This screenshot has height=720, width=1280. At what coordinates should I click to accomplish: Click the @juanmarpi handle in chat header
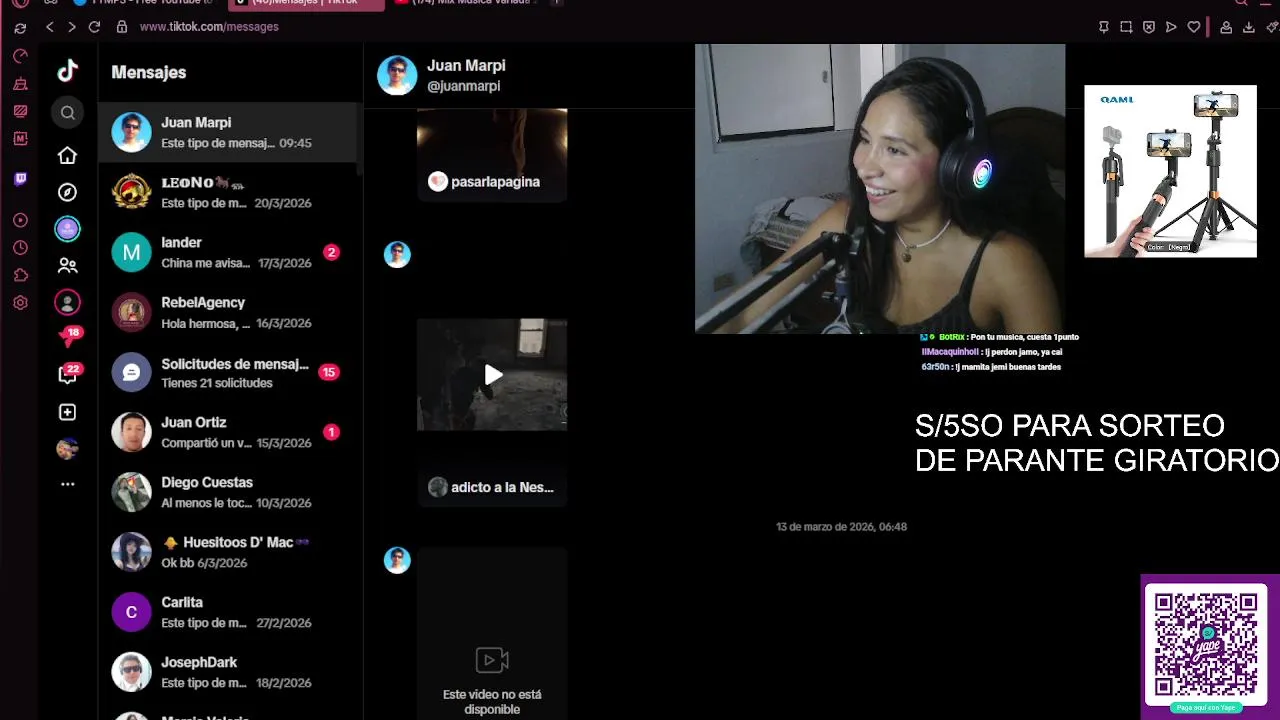coord(464,86)
